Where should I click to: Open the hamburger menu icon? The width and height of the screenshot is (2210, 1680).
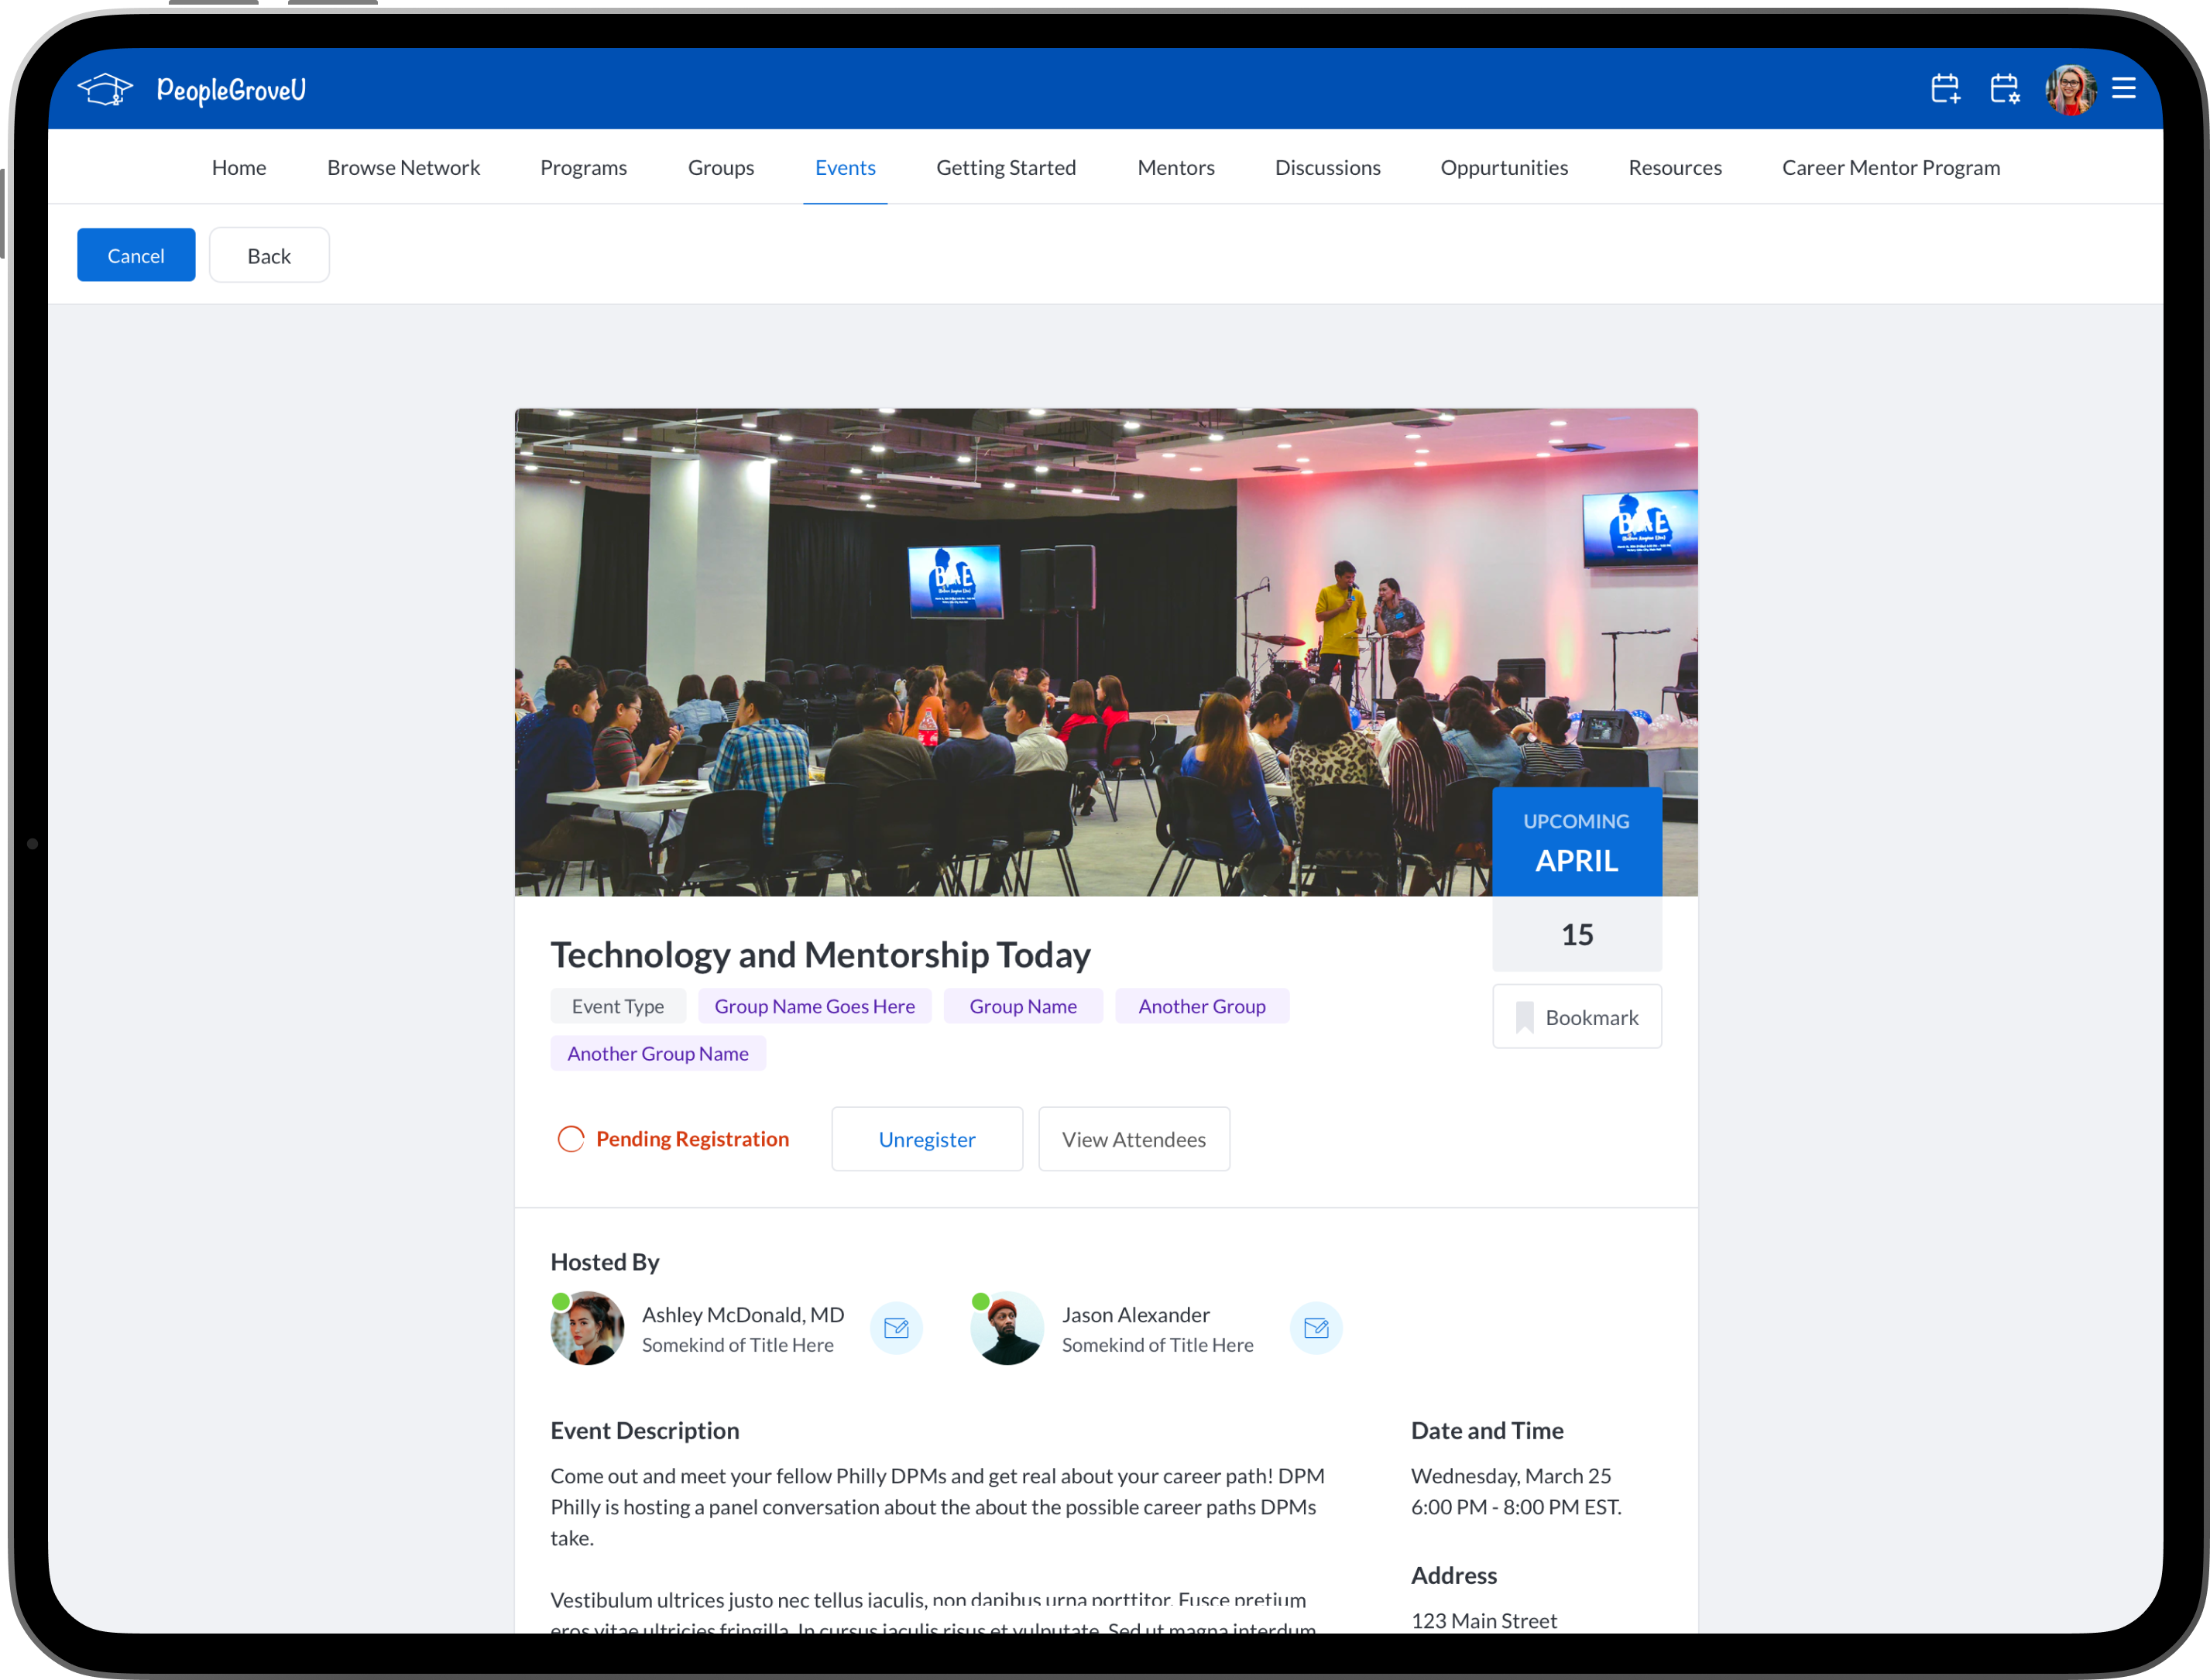(2123, 89)
